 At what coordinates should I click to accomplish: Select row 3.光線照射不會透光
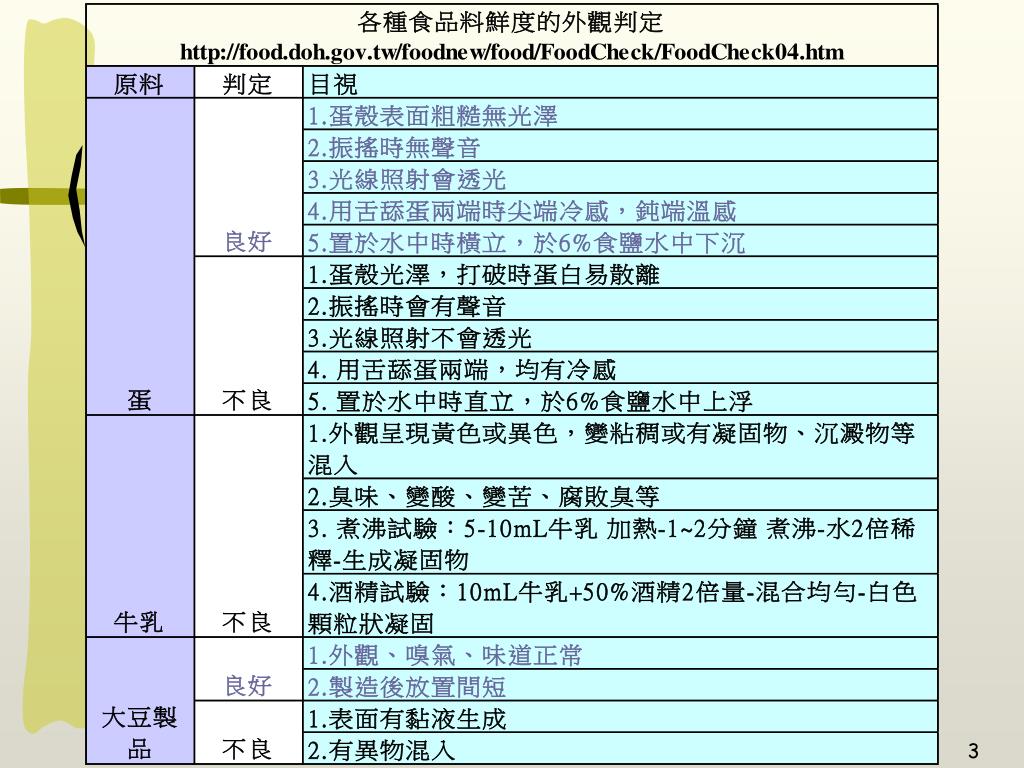pos(620,336)
